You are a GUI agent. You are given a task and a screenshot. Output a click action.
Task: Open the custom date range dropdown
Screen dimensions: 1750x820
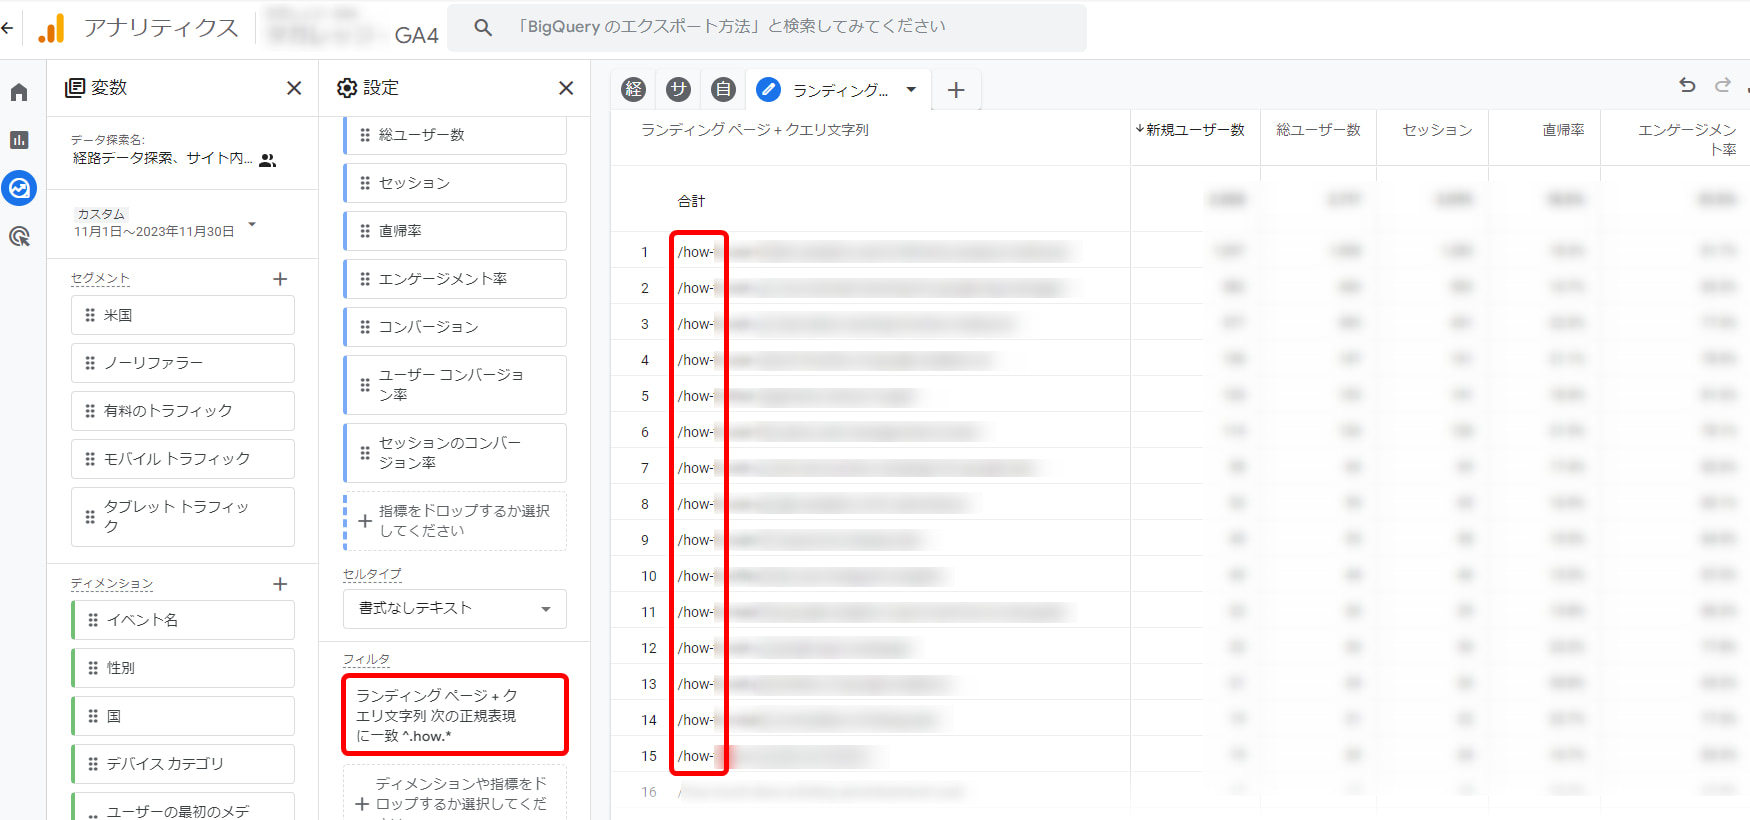click(252, 224)
